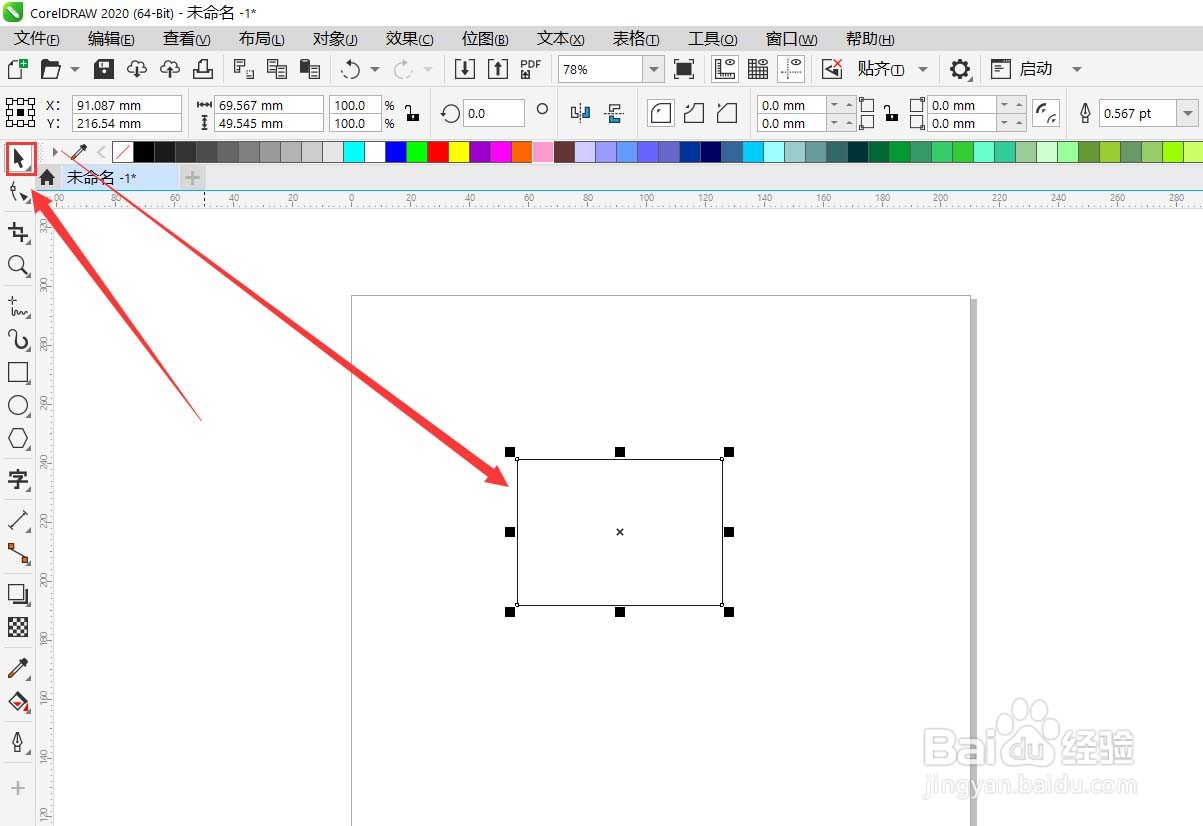1203x826 pixels.
Task: Select the Drop Shadow tool
Action: click(x=18, y=594)
